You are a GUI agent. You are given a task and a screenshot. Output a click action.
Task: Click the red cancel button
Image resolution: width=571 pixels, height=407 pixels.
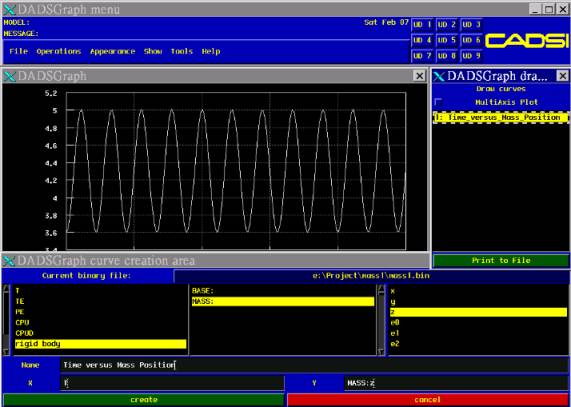pyautogui.click(x=428, y=400)
